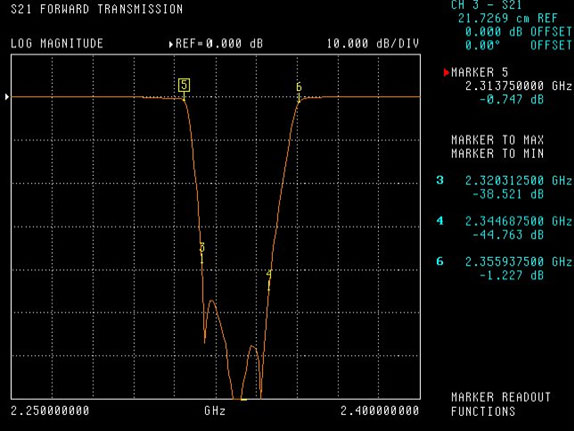Click the cyan marker number 6
The width and height of the screenshot is (574, 431).
440,261
